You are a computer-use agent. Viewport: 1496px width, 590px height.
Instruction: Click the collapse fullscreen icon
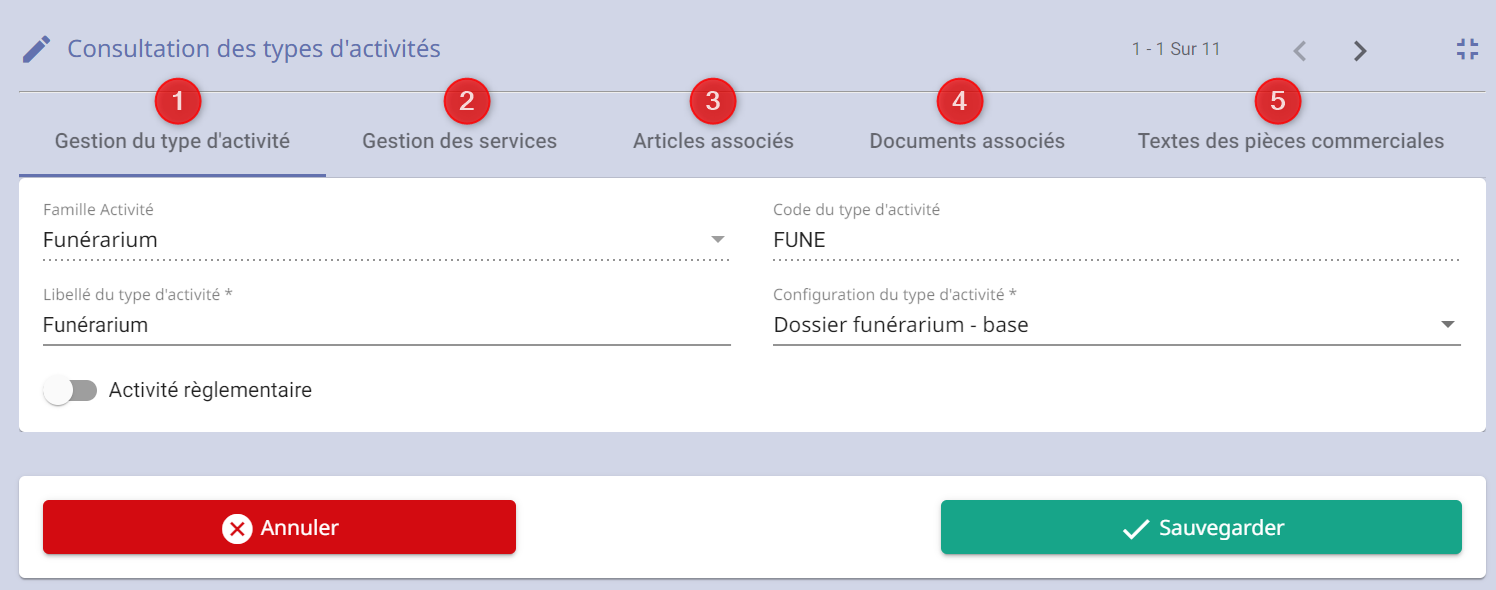click(1467, 49)
